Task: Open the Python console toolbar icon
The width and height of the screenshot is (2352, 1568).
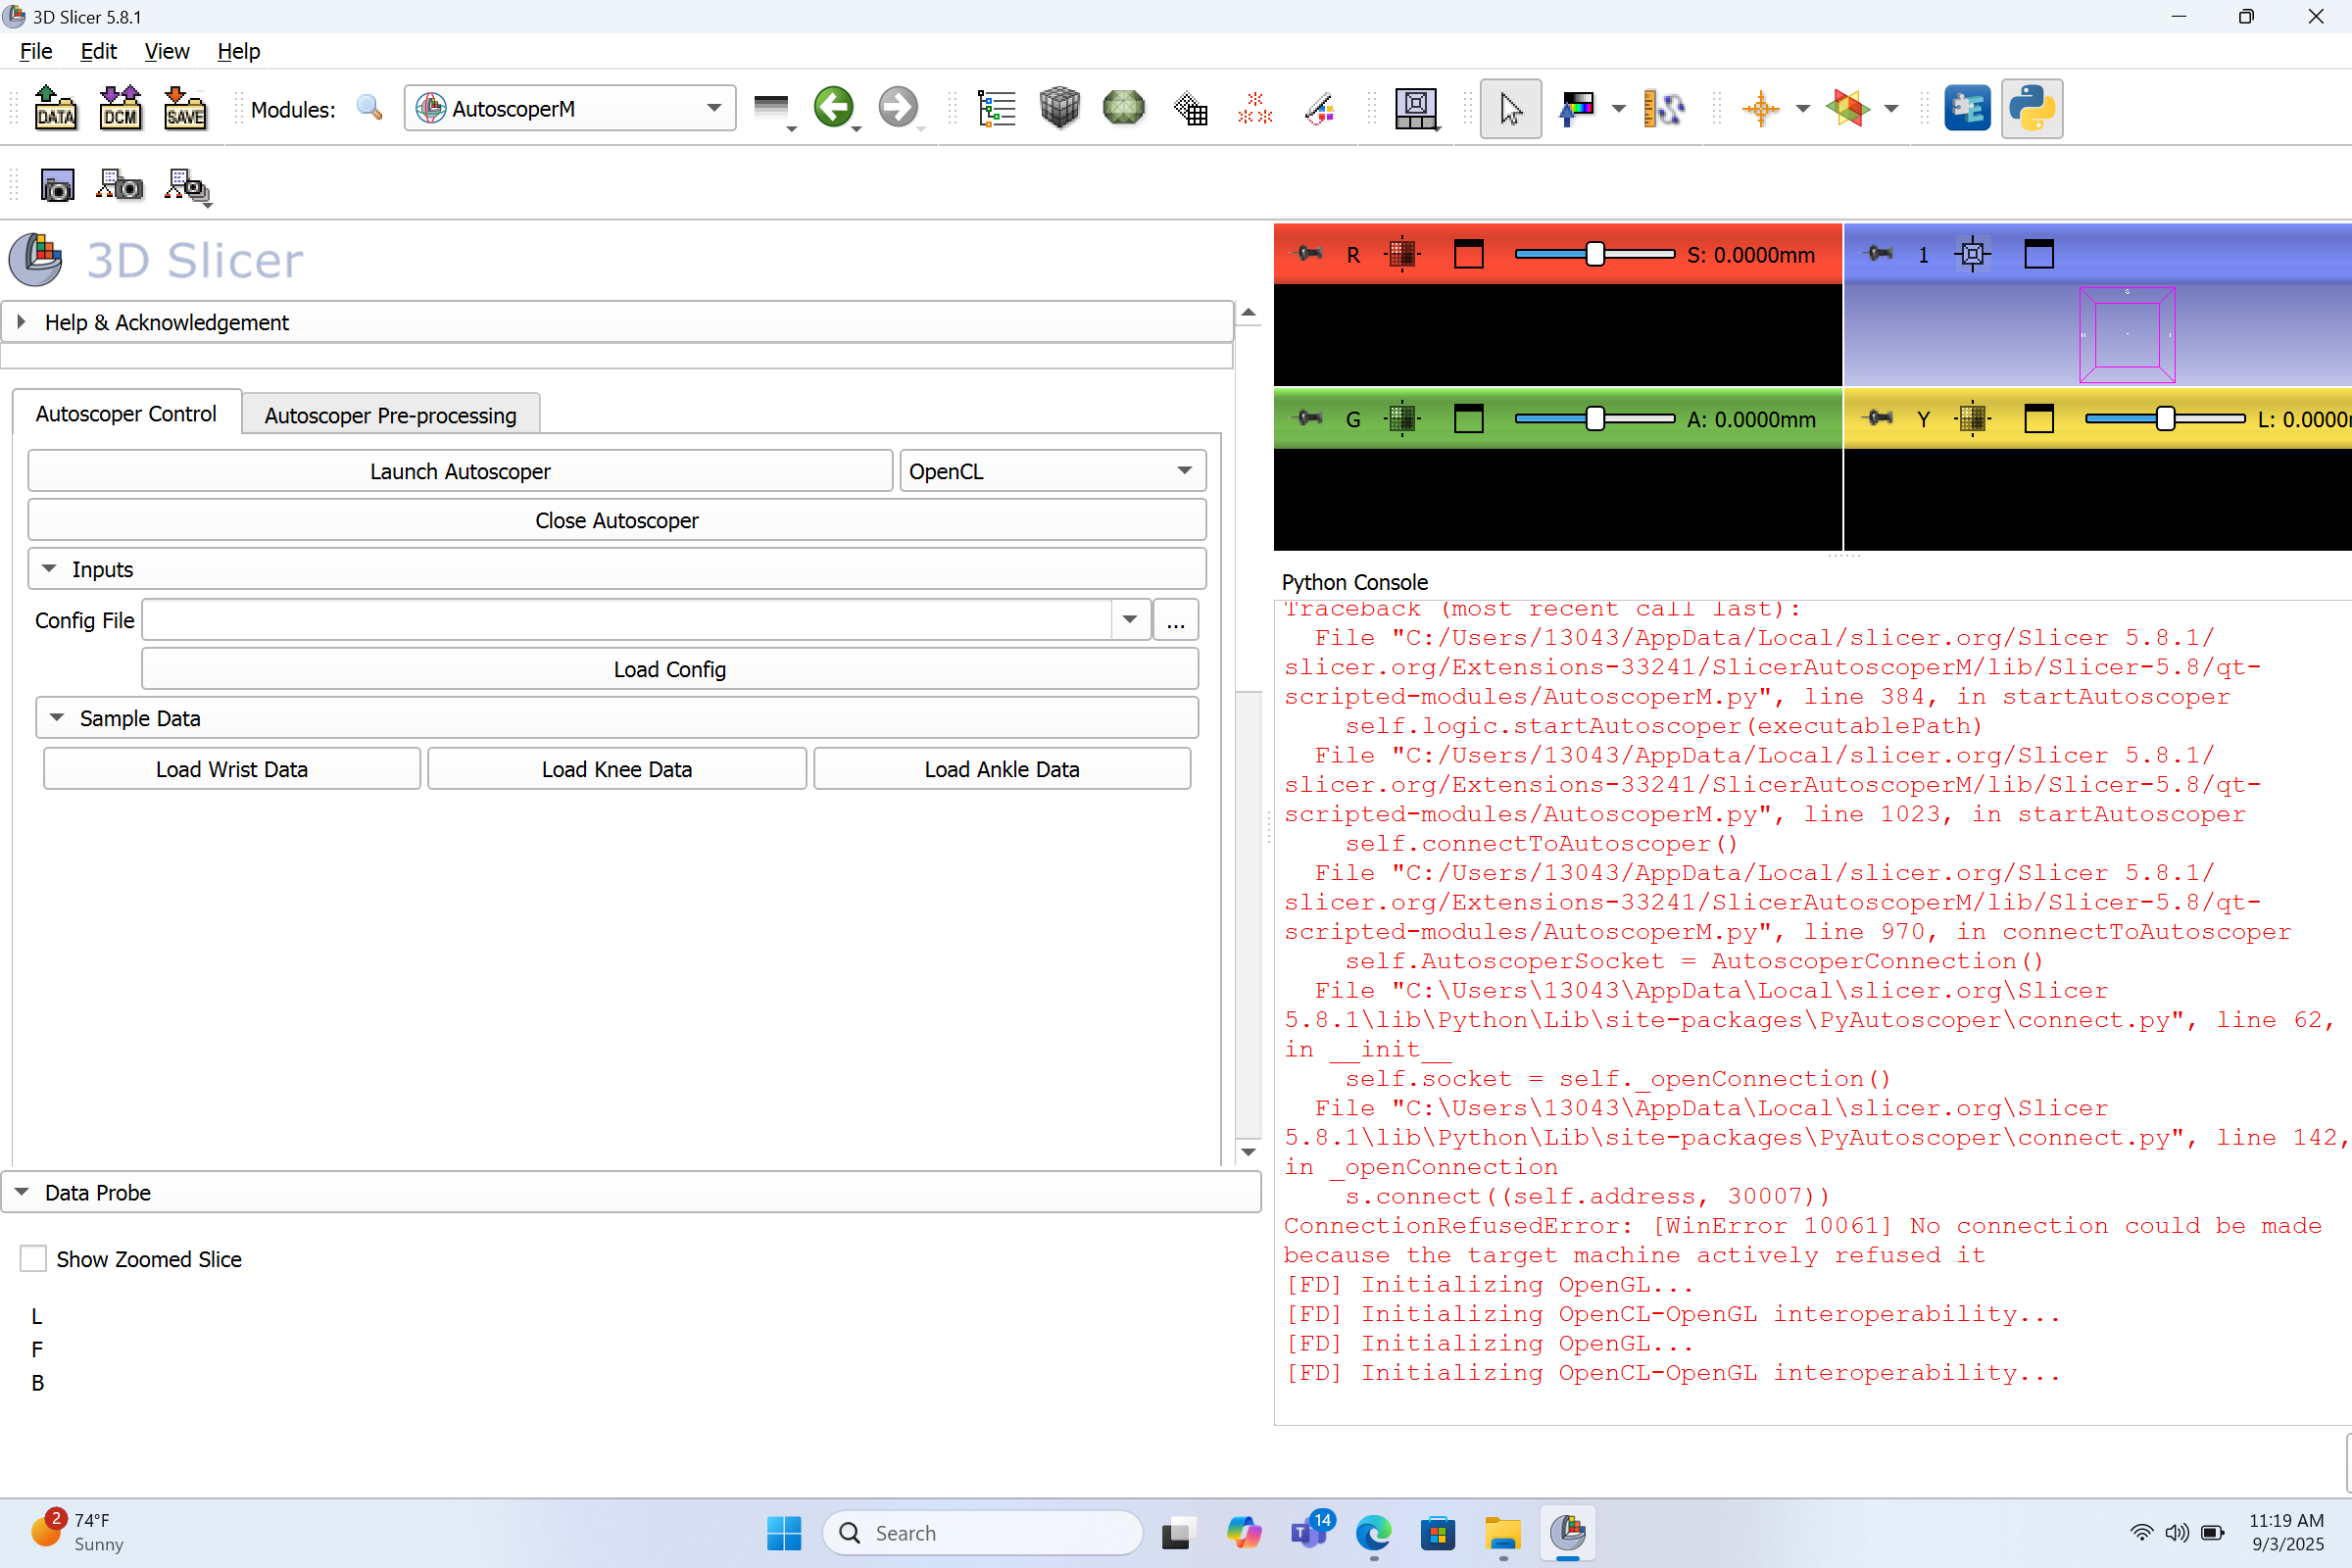Action: click(2031, 108)
